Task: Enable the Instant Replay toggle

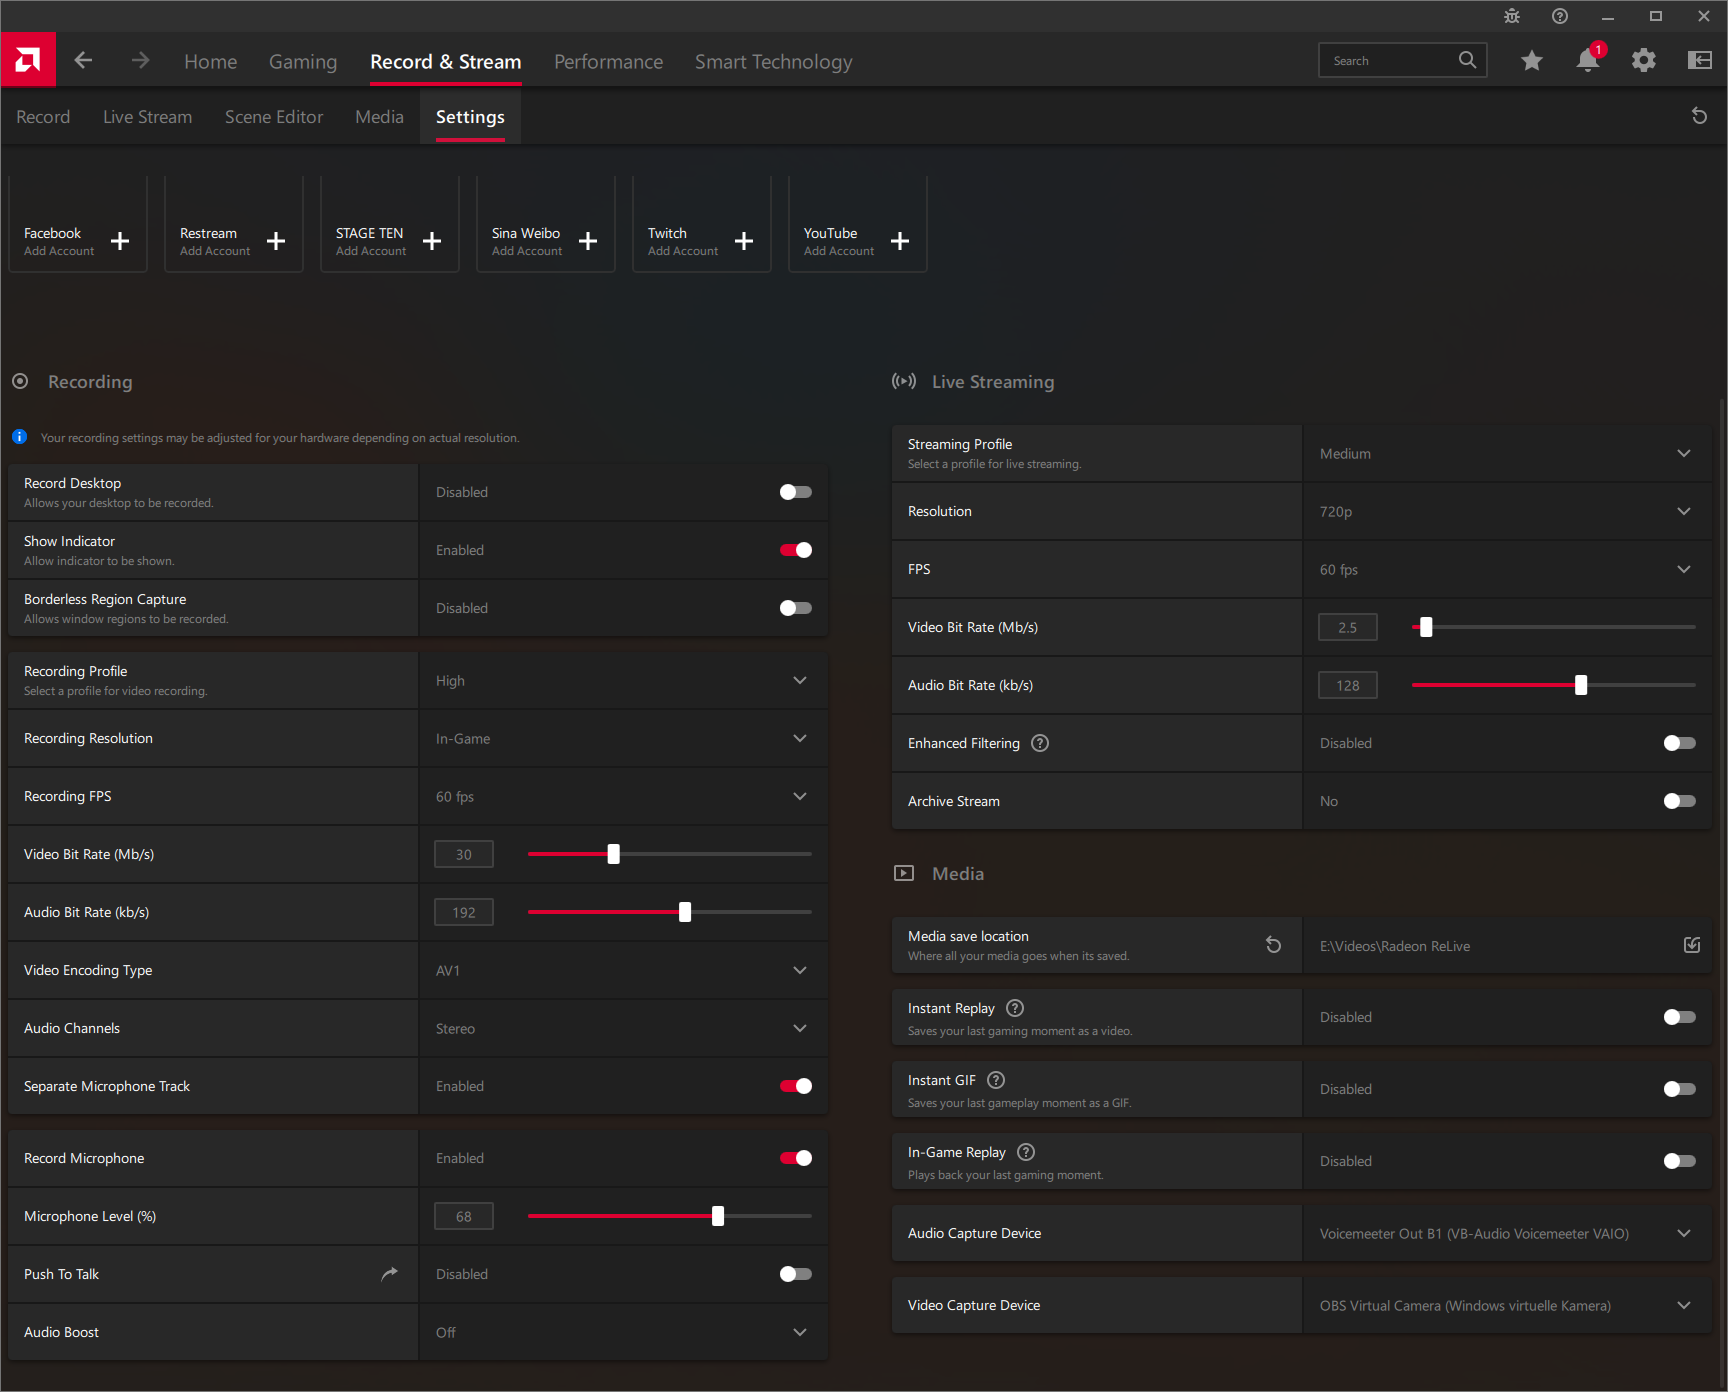Action: point(1680,1017)
